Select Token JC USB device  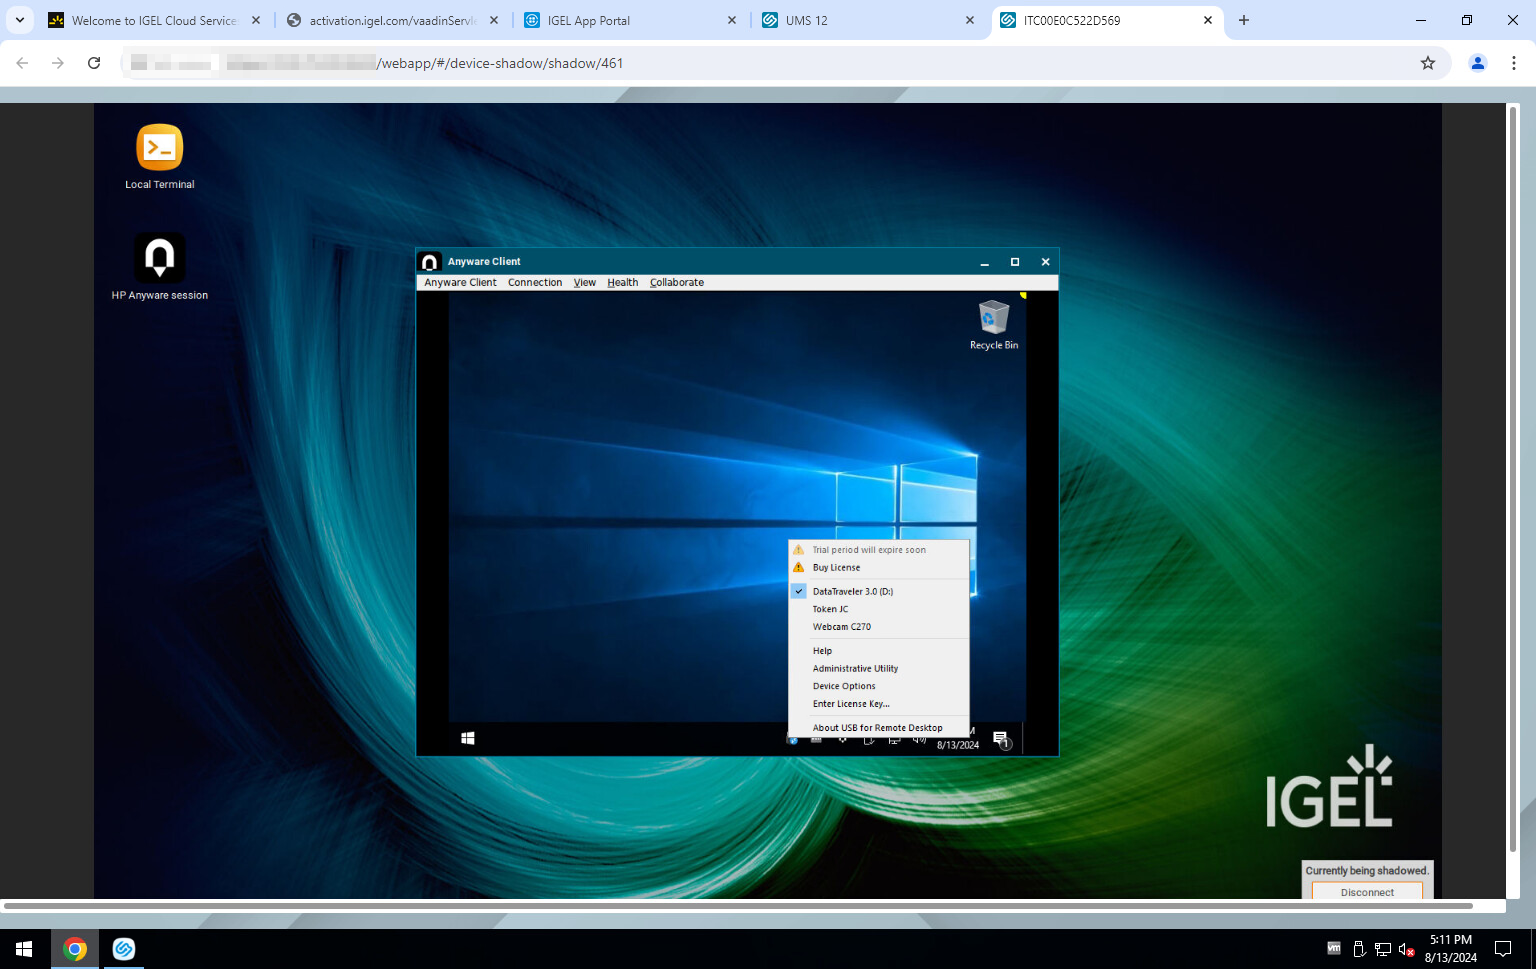tap(830, 609)
